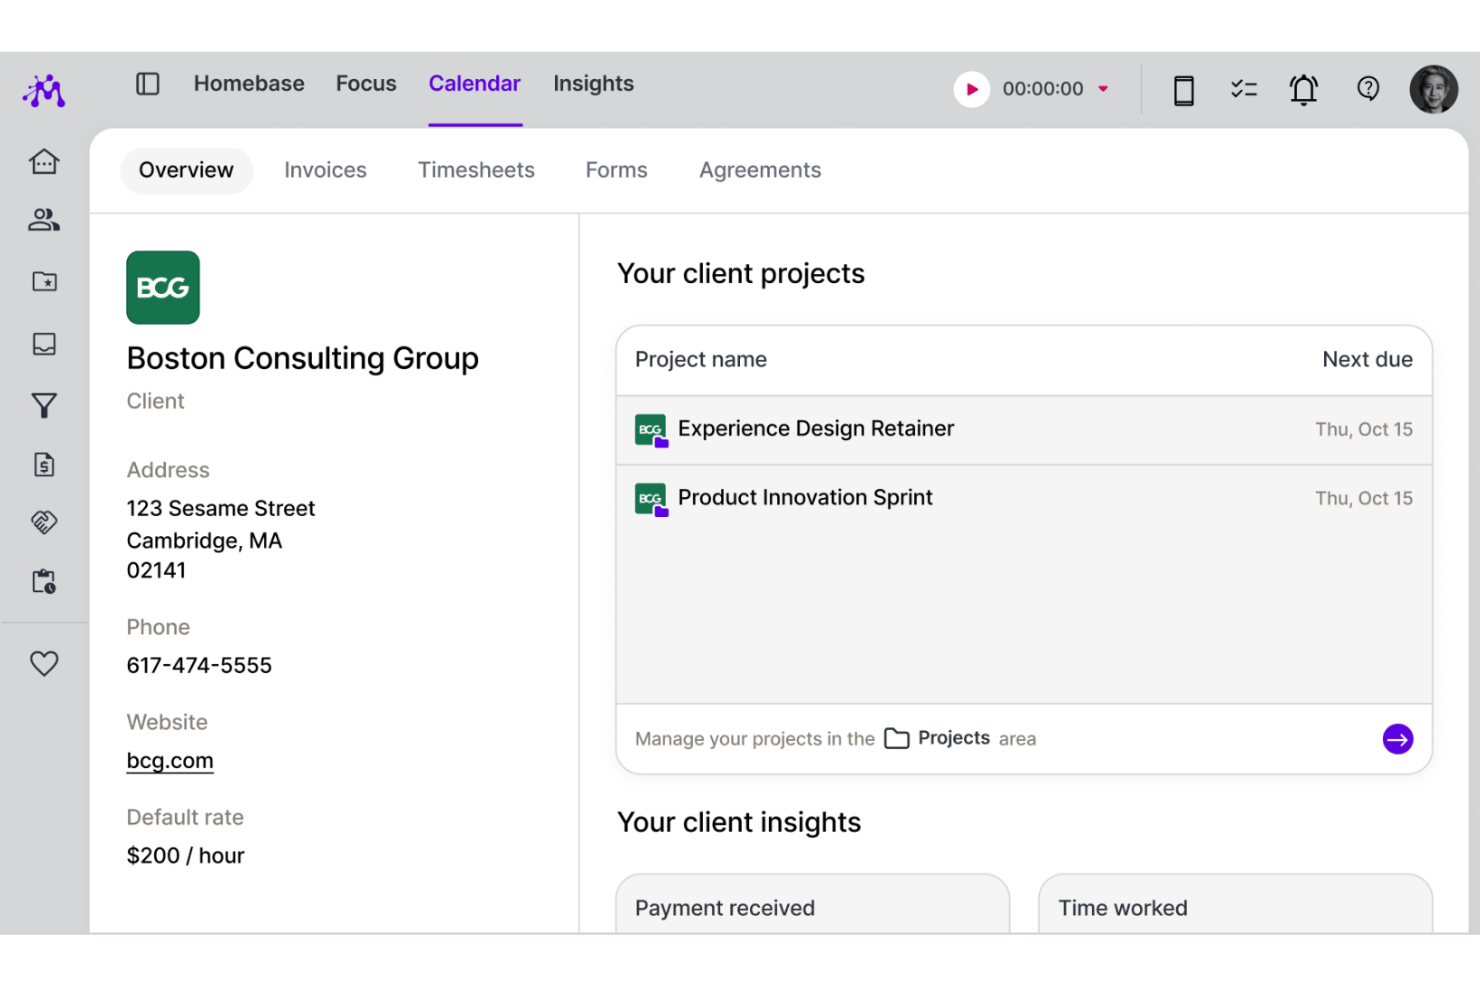This screenshot has height=987, width=1480.
Task: Toggle the sidebar panel icon
Action: pos(148,84)
